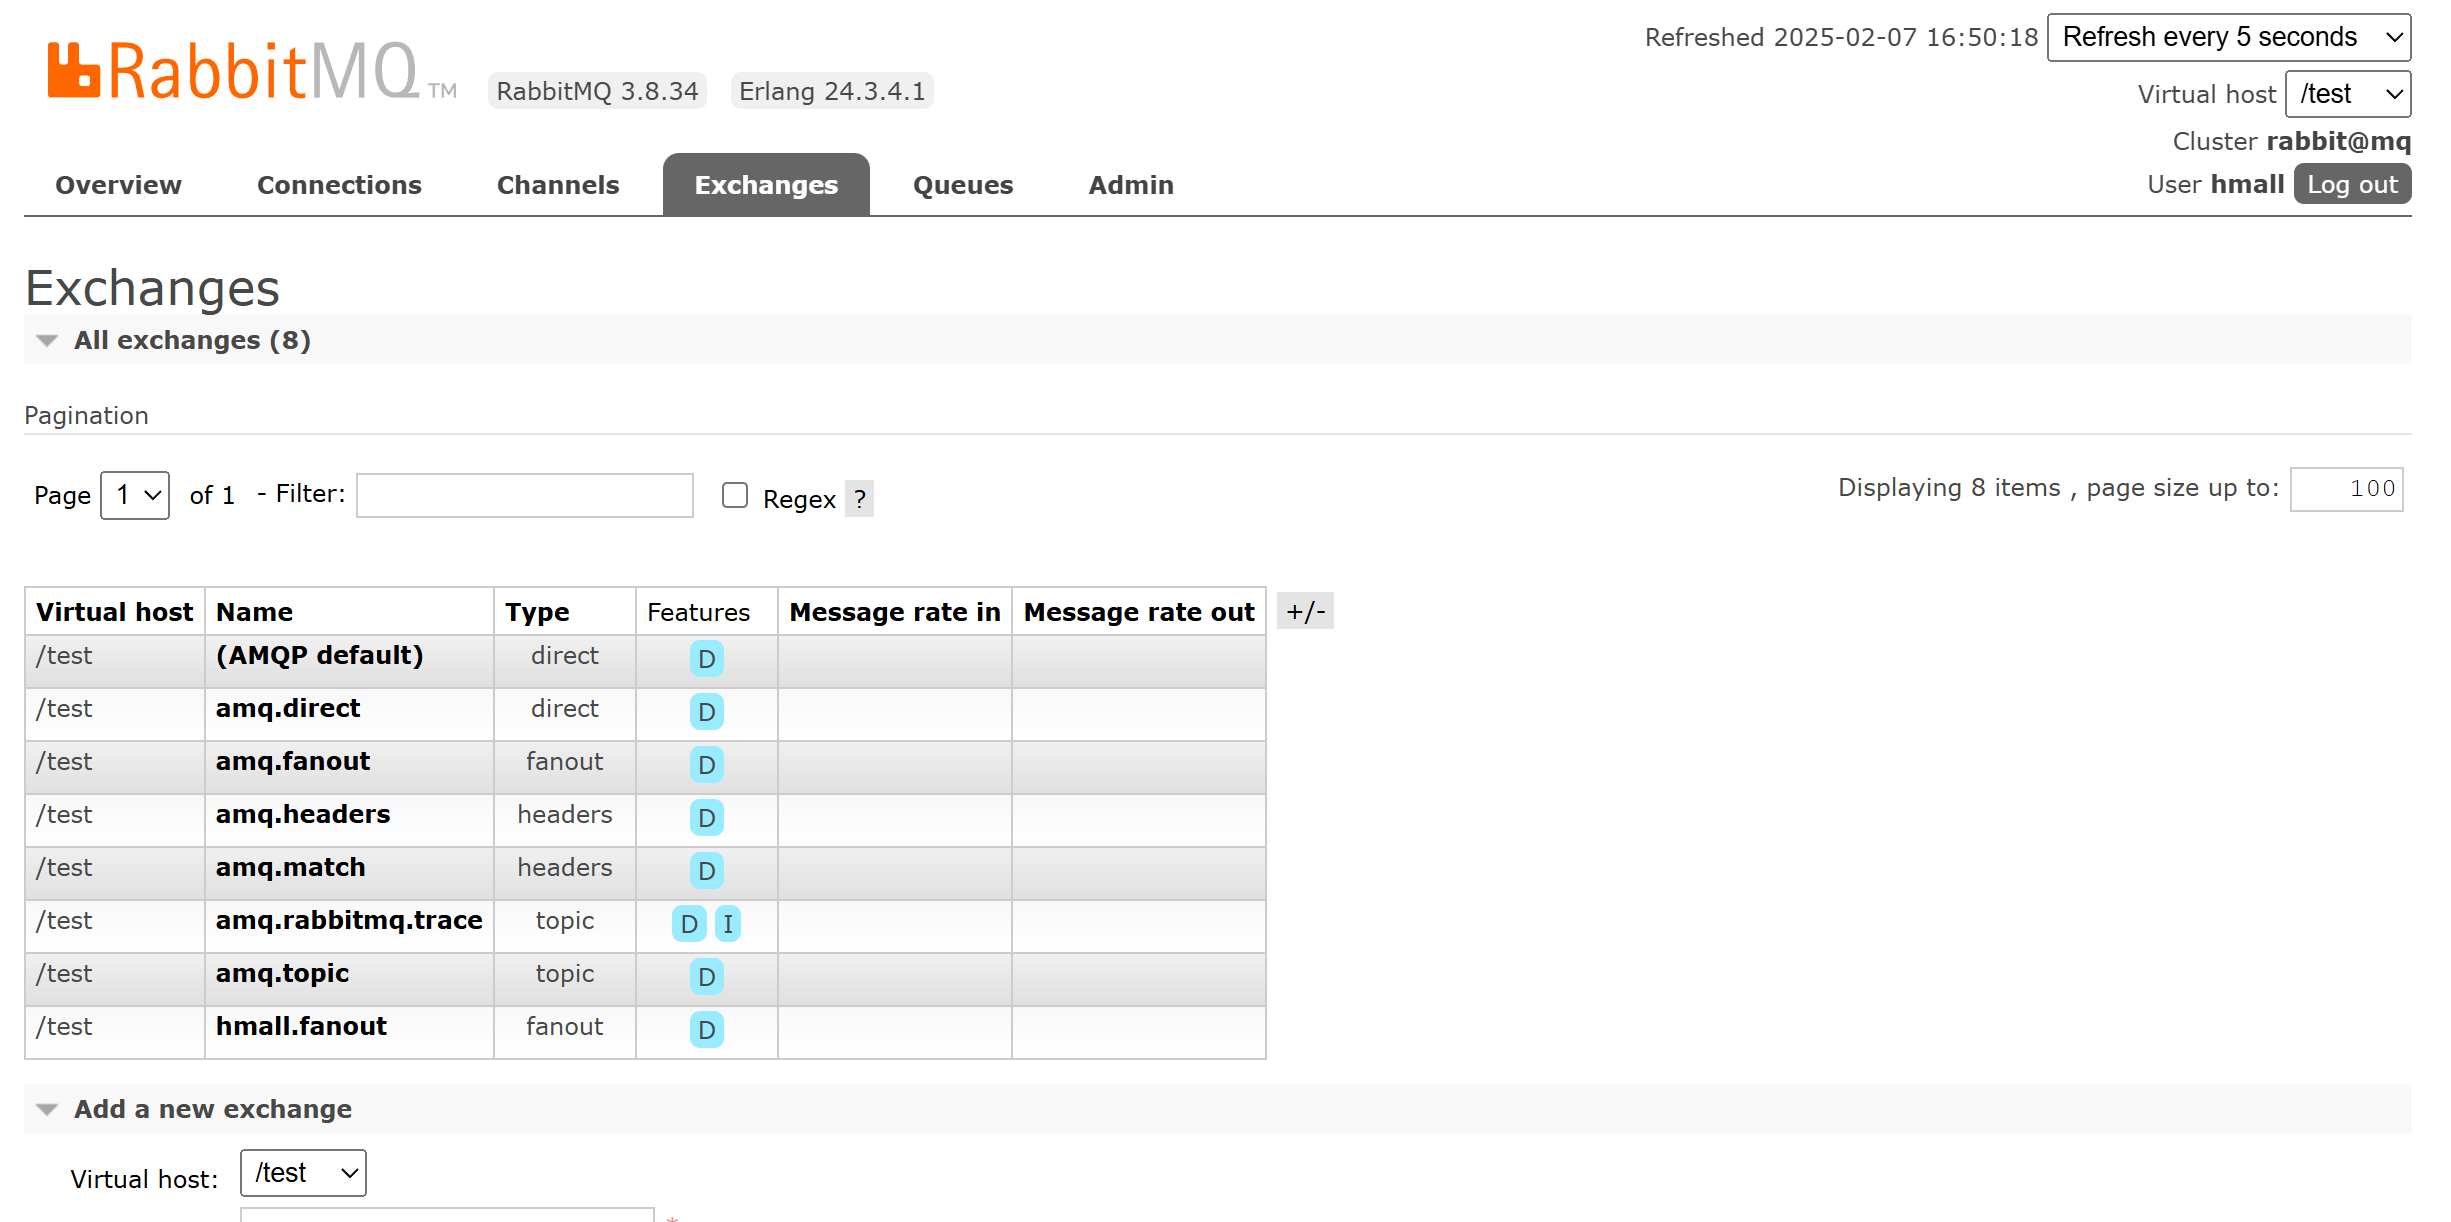Viewport: 2451px width, 1222px height.
Task: Go to the Overview tab
Action: (x=118, y=185)
